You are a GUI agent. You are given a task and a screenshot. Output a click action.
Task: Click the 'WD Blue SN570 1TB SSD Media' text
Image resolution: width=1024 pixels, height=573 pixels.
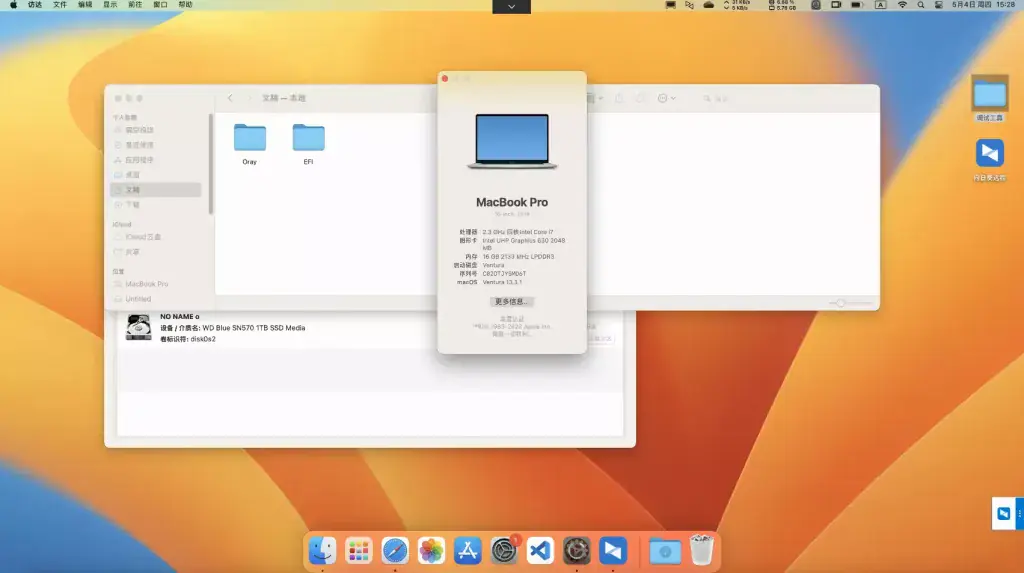click(253, 328)
